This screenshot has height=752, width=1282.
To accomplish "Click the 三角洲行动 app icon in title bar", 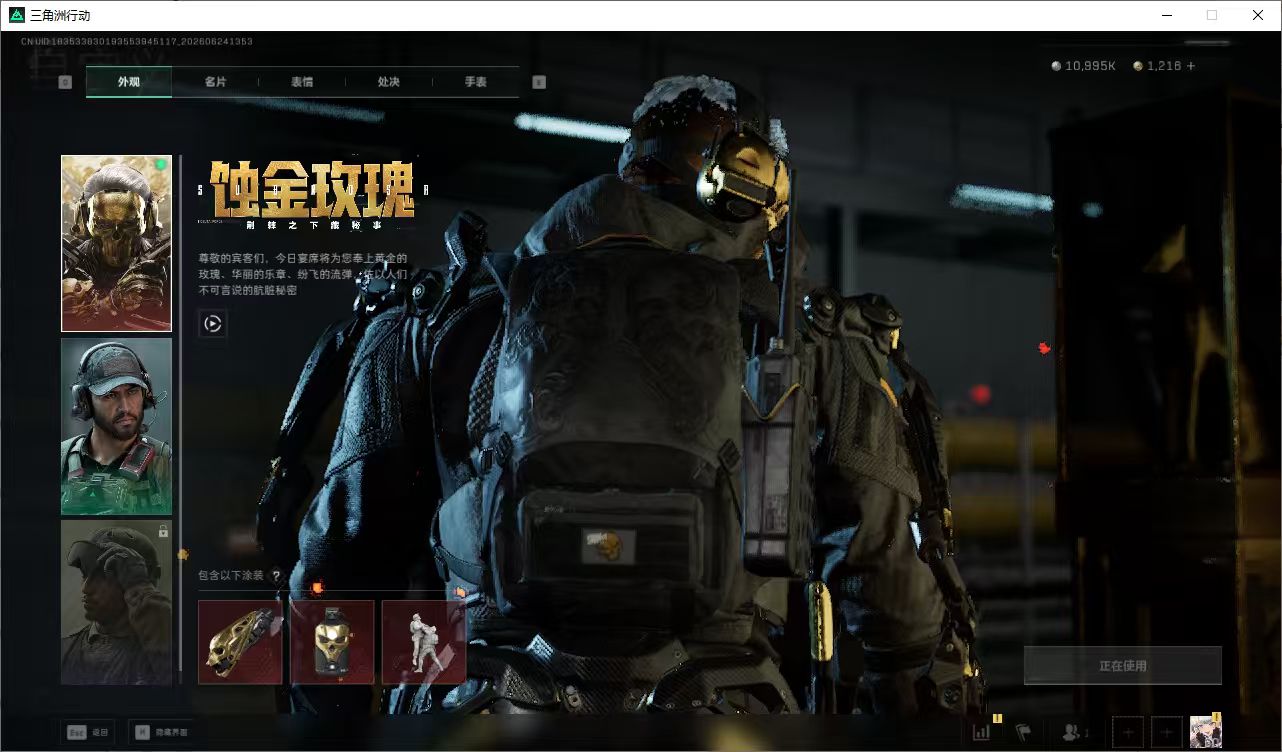I will [x=16, y=15].
